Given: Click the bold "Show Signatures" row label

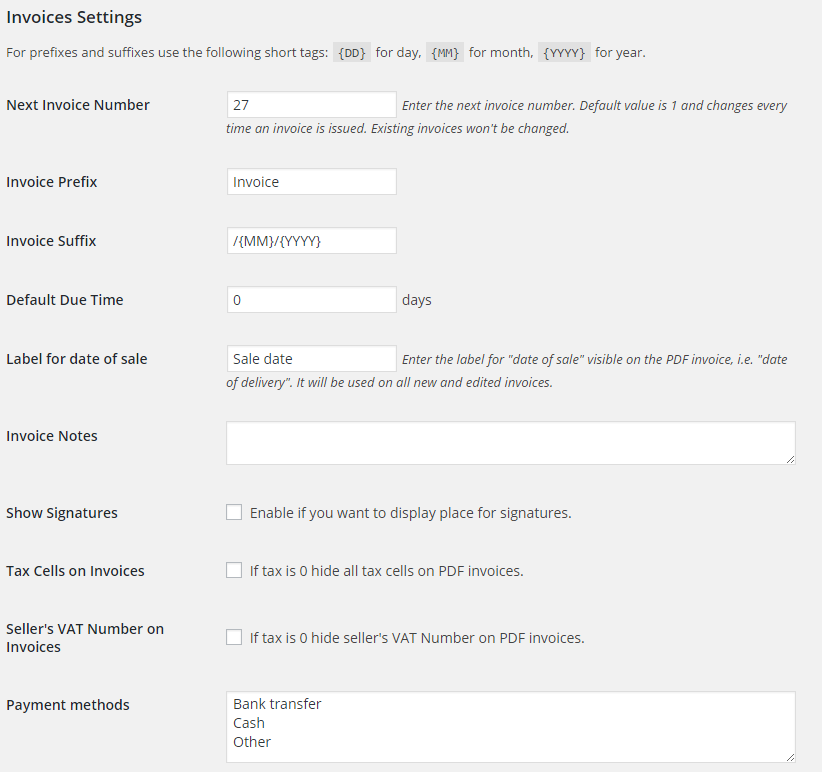Looking at the screenshot, I should [62, 513].
